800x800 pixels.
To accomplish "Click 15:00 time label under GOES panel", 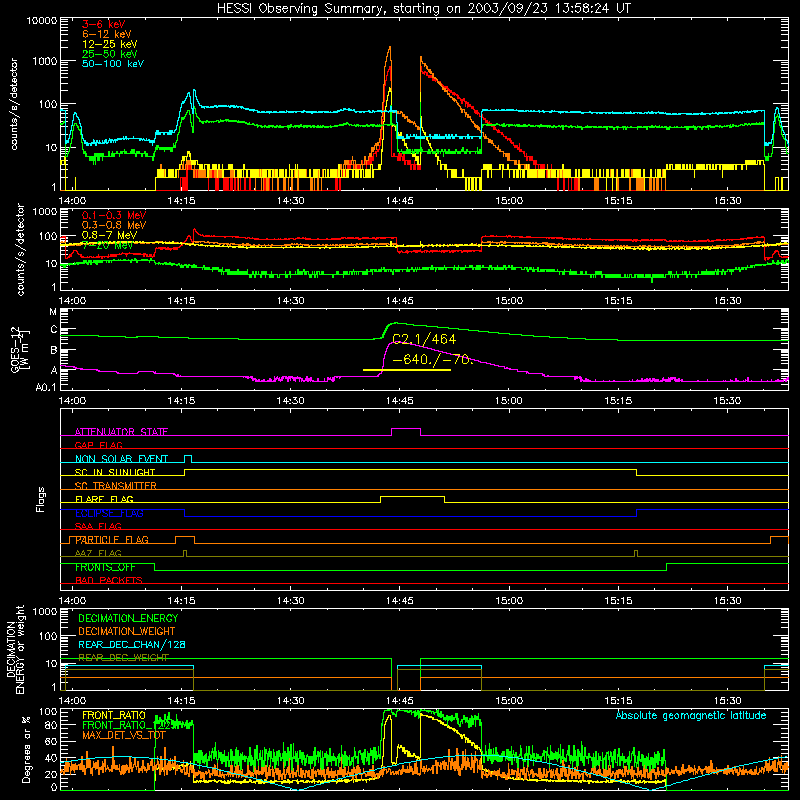I will click(509, 401).
